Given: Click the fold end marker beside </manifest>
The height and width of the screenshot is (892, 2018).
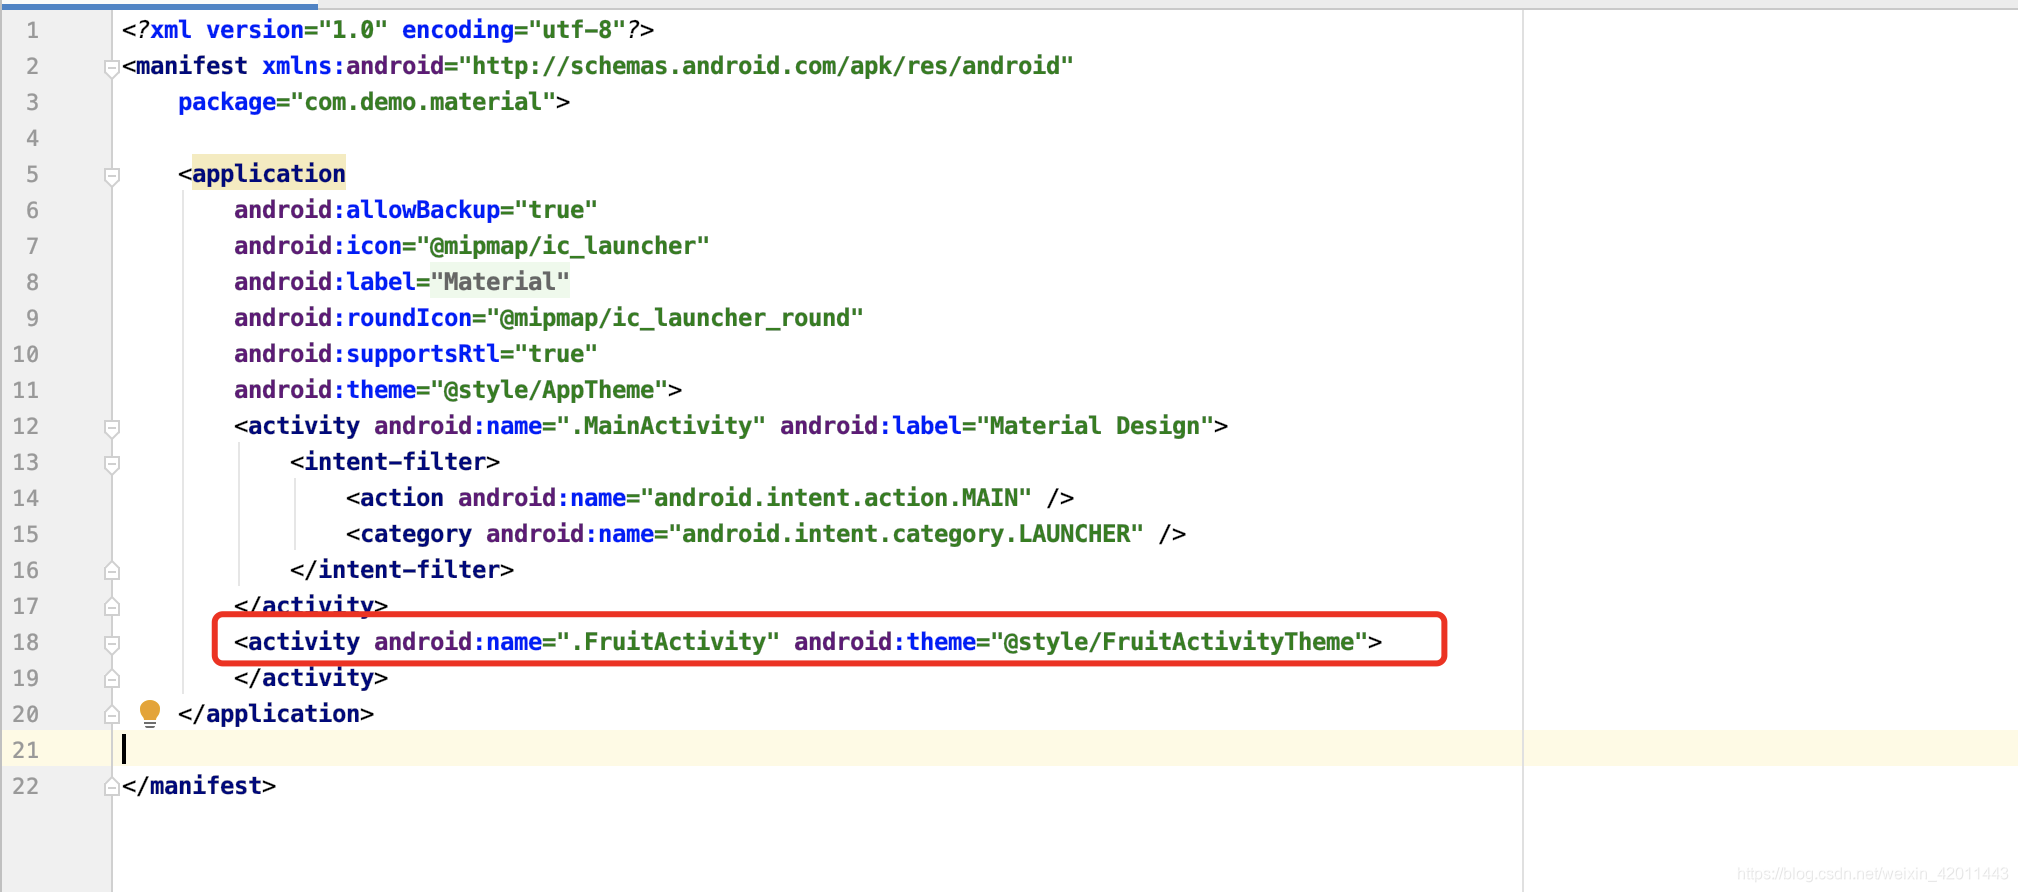Looking at the screenshot, I should pyautogui.click(x=111, y=787).
